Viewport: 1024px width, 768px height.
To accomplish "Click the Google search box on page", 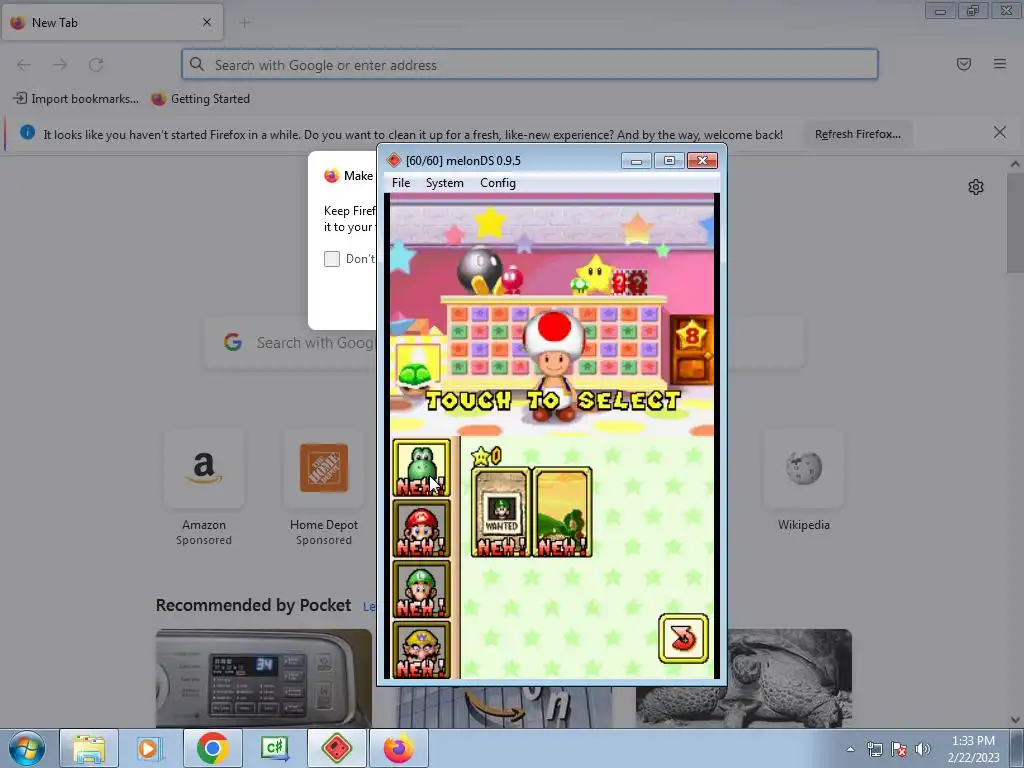I will tap(291, 342).
